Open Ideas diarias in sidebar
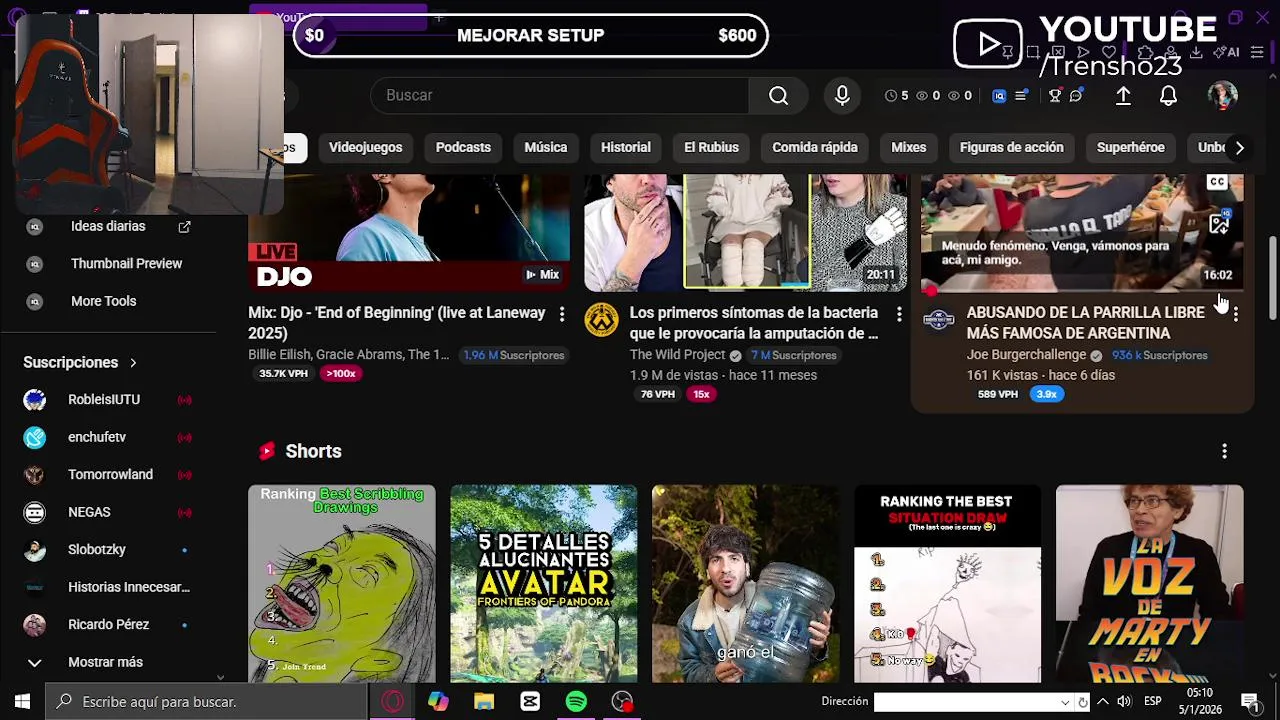 (x=108, y=227)
